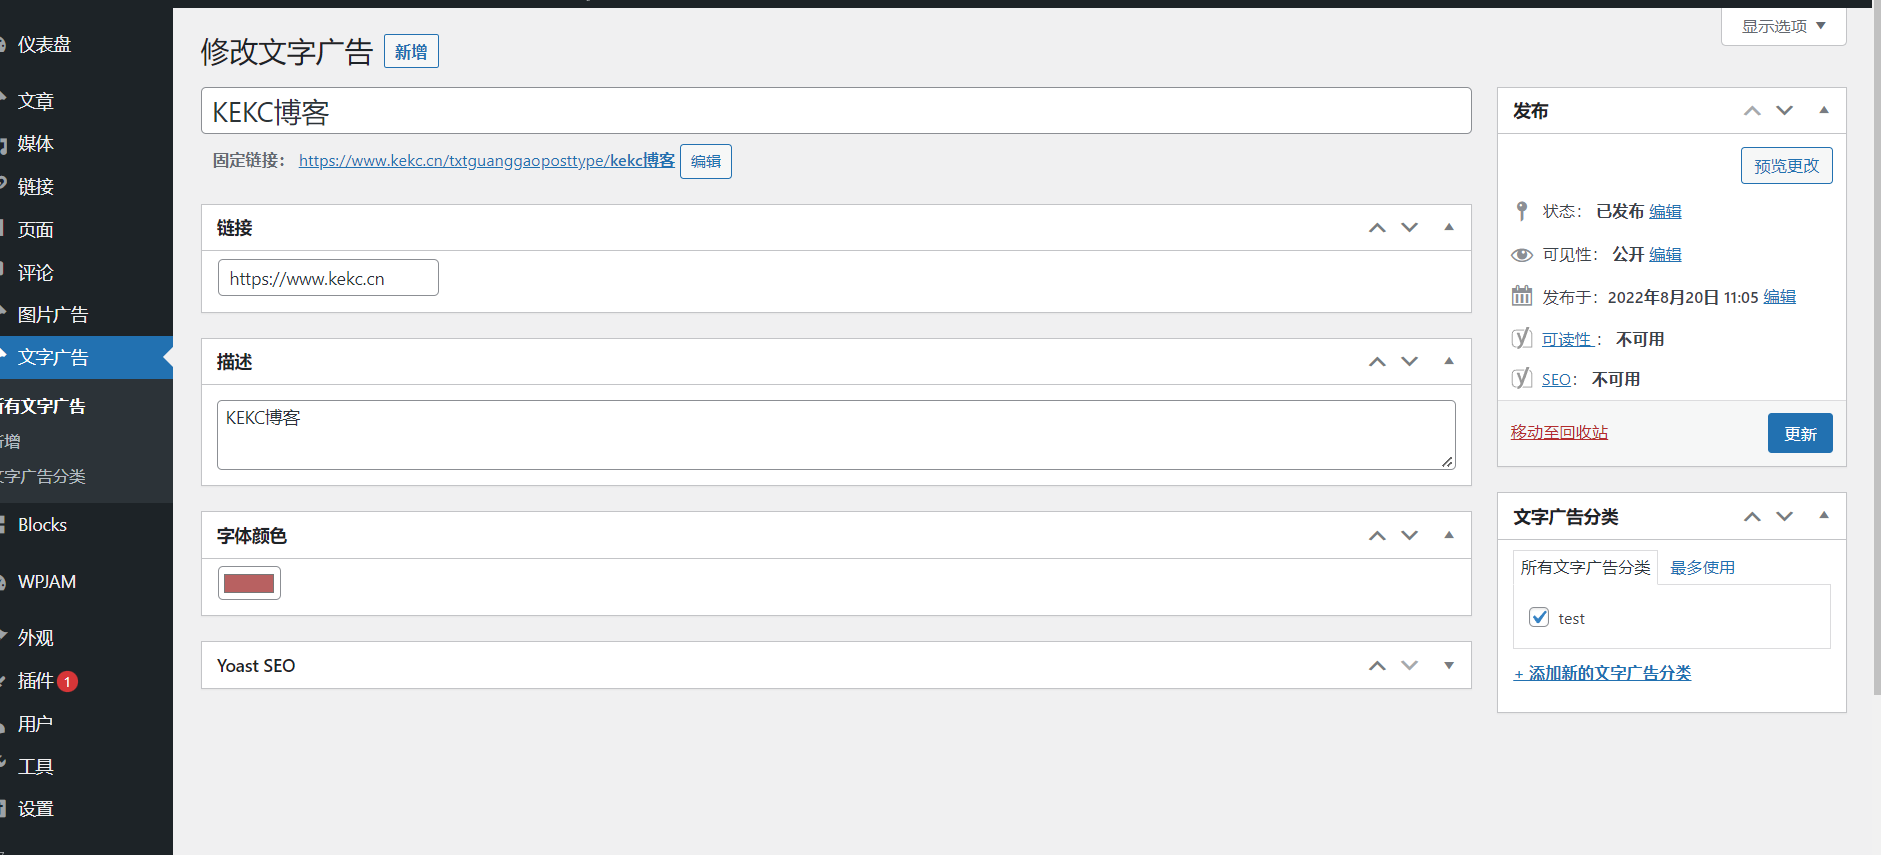
Task: Click the Yoast 可读性 icon
Action: click(1521, 339)
